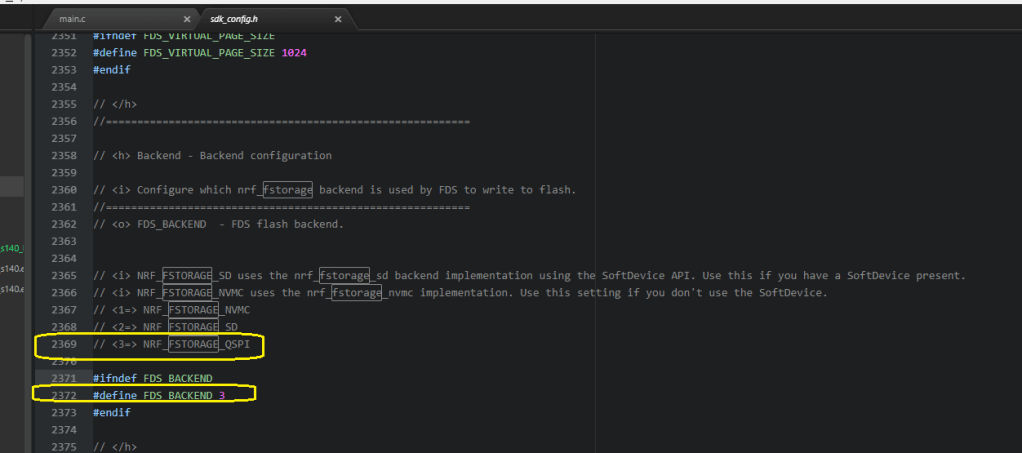Viewport: 1022px width, 453px height.
Task: Open the green s140 file in sidebar
Action: (x=11, y=248)
